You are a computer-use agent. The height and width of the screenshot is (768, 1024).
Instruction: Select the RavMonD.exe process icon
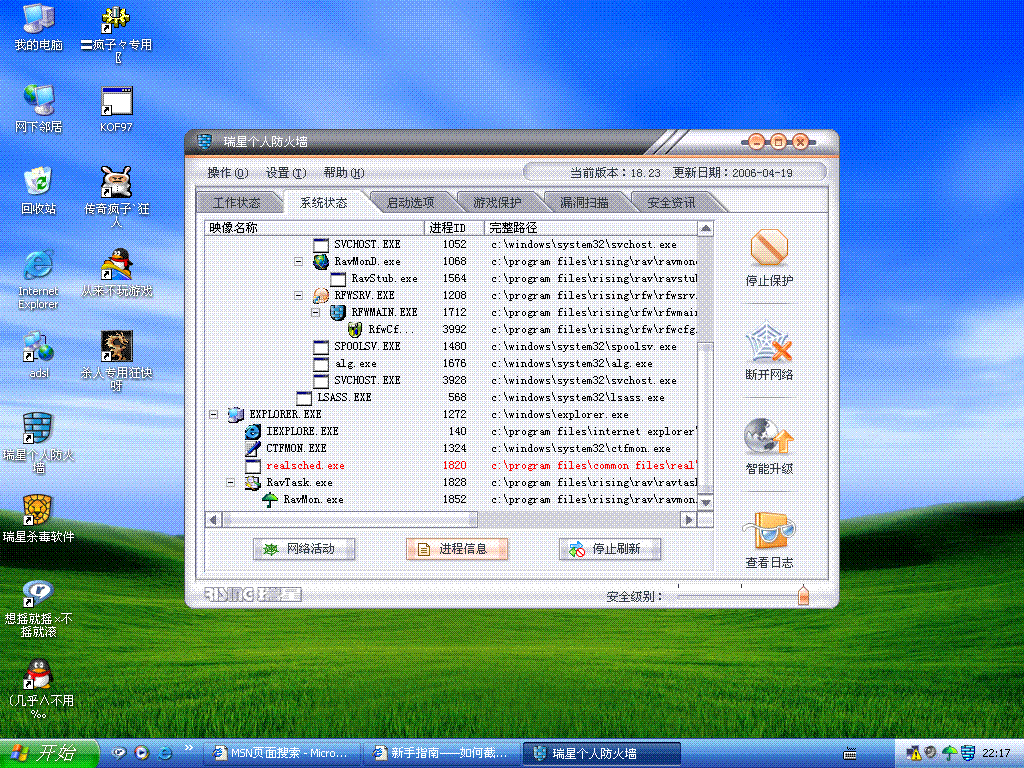click(321, 261)
